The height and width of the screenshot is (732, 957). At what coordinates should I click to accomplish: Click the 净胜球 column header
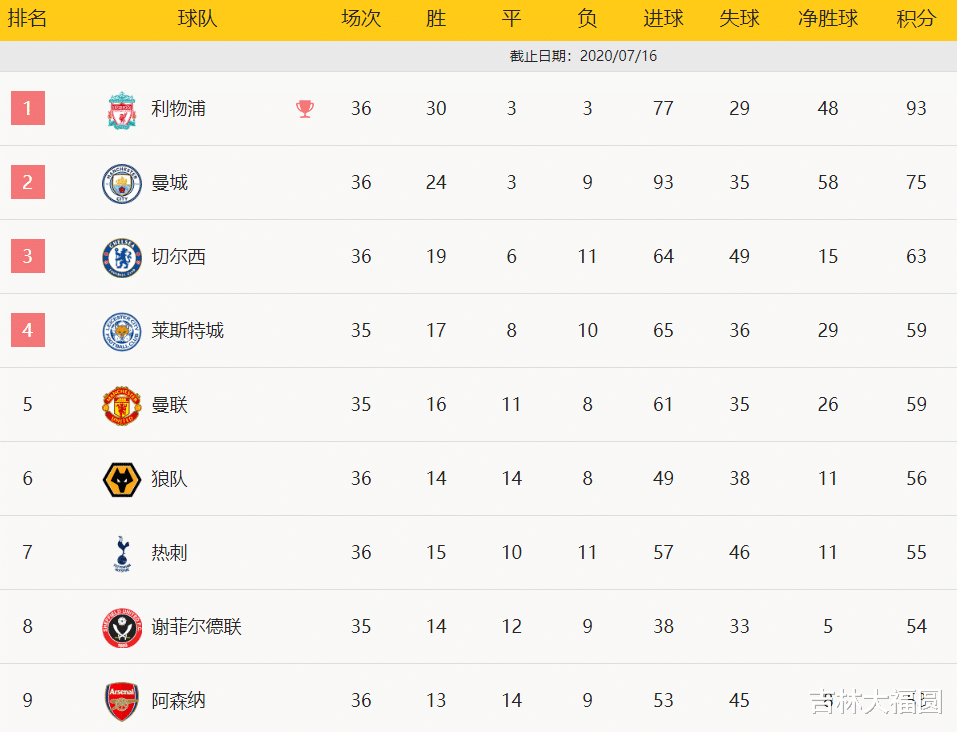pyautogui.click(x=827, y=19)
